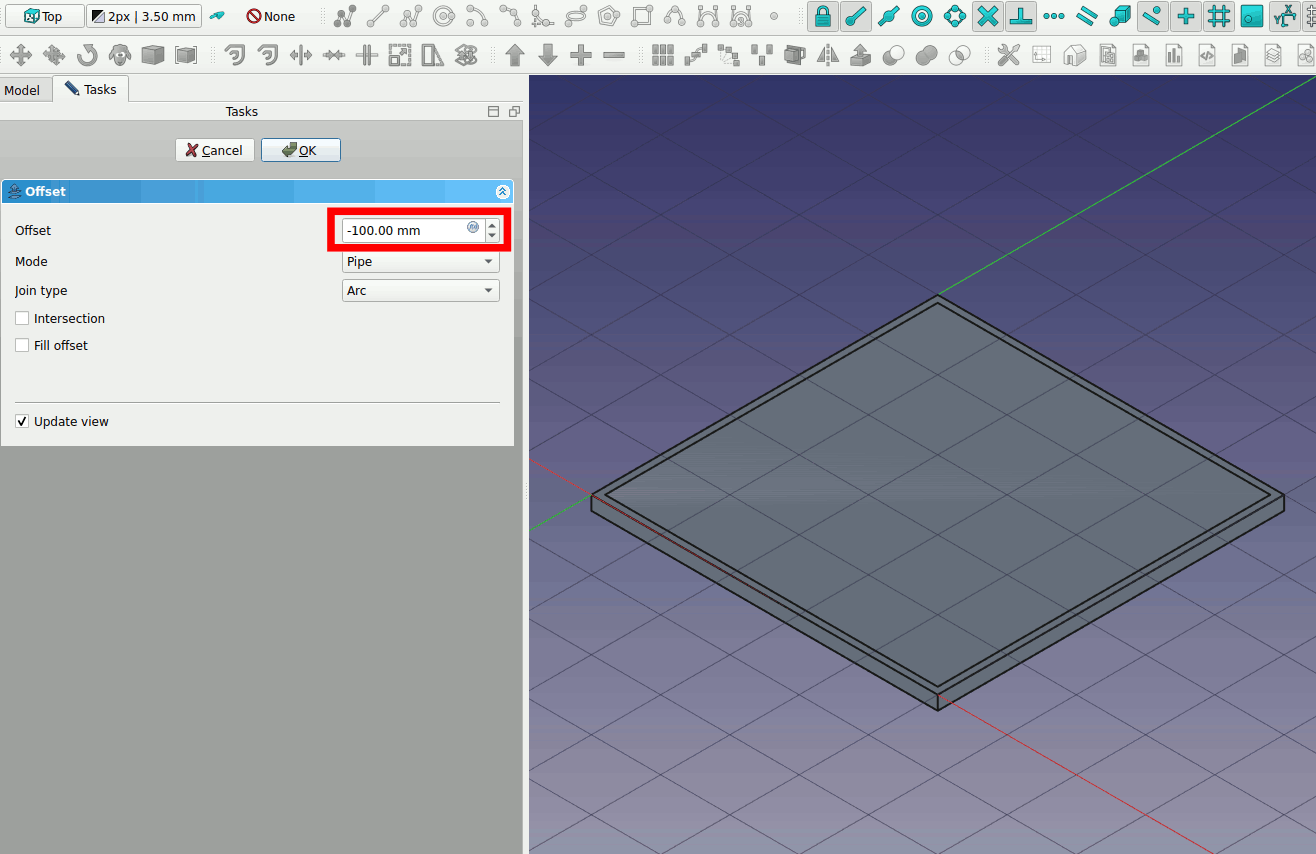
Task: Toggle the Snap Perpendicular icon
Action: pos(1020,16)
